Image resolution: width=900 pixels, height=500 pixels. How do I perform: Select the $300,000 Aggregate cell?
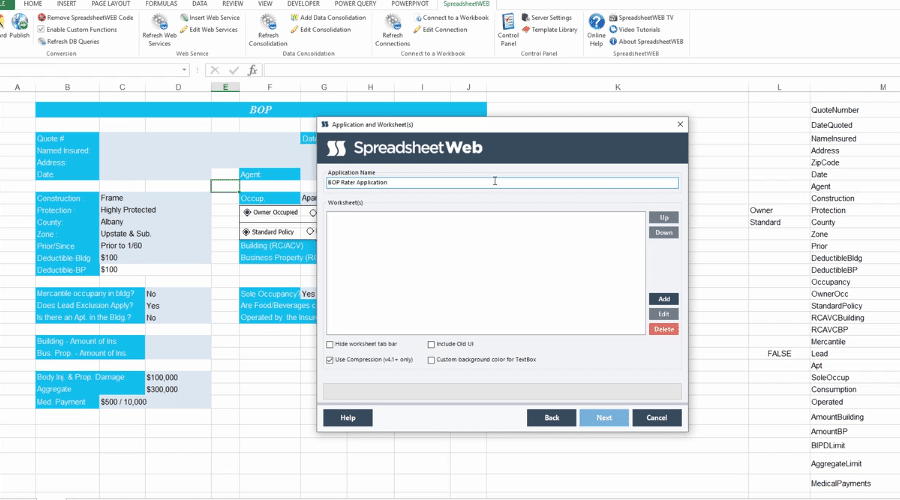(x=178, y=389)
